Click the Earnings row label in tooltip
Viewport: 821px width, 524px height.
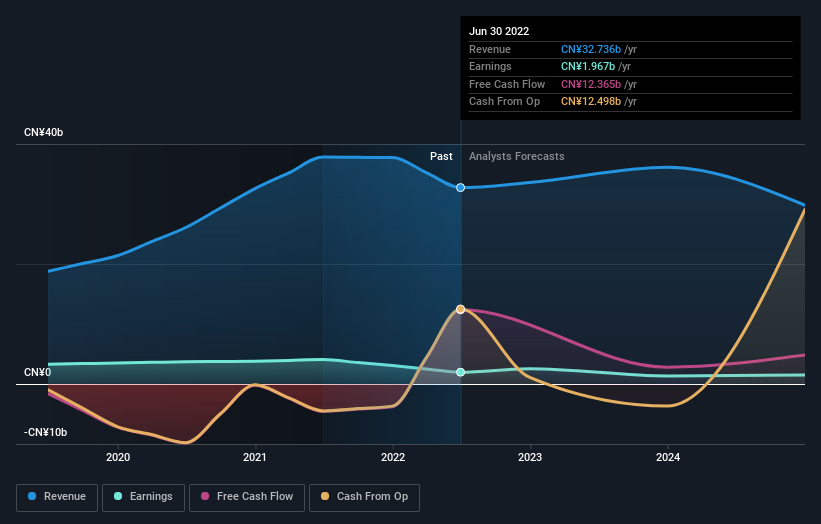(x=490, y=66)
